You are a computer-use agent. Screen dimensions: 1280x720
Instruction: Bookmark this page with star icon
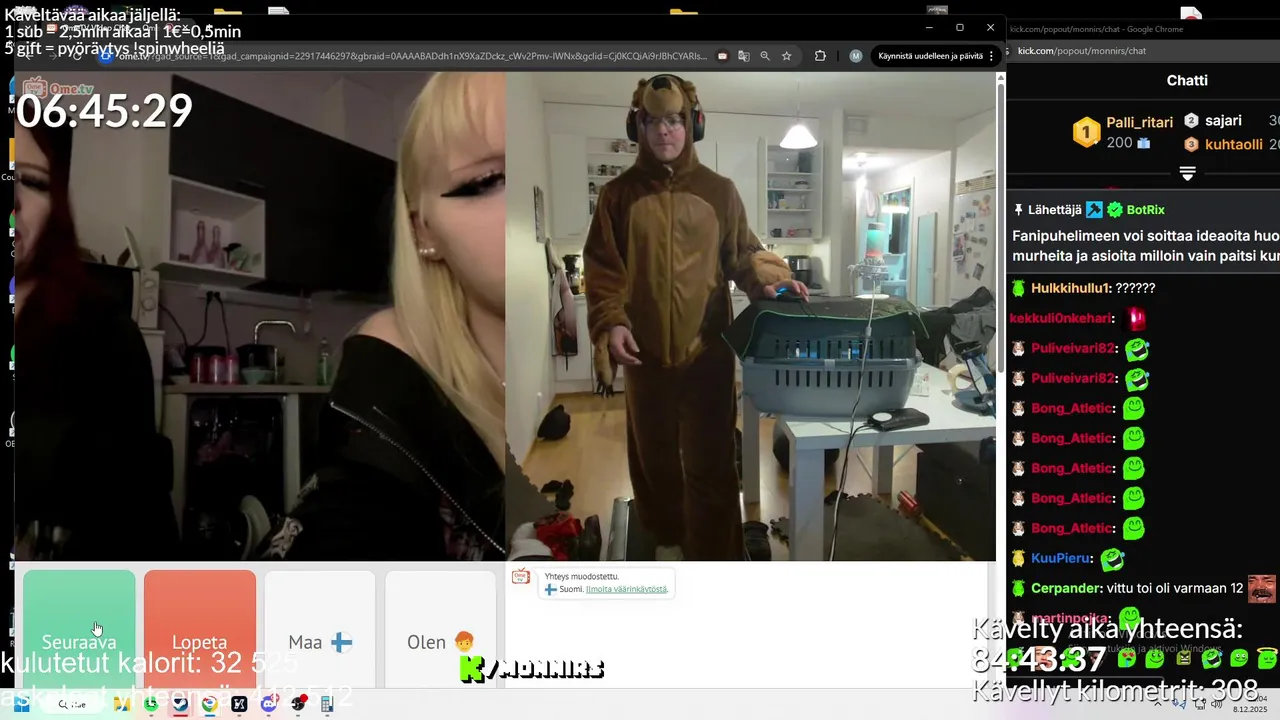pos(787,56)
